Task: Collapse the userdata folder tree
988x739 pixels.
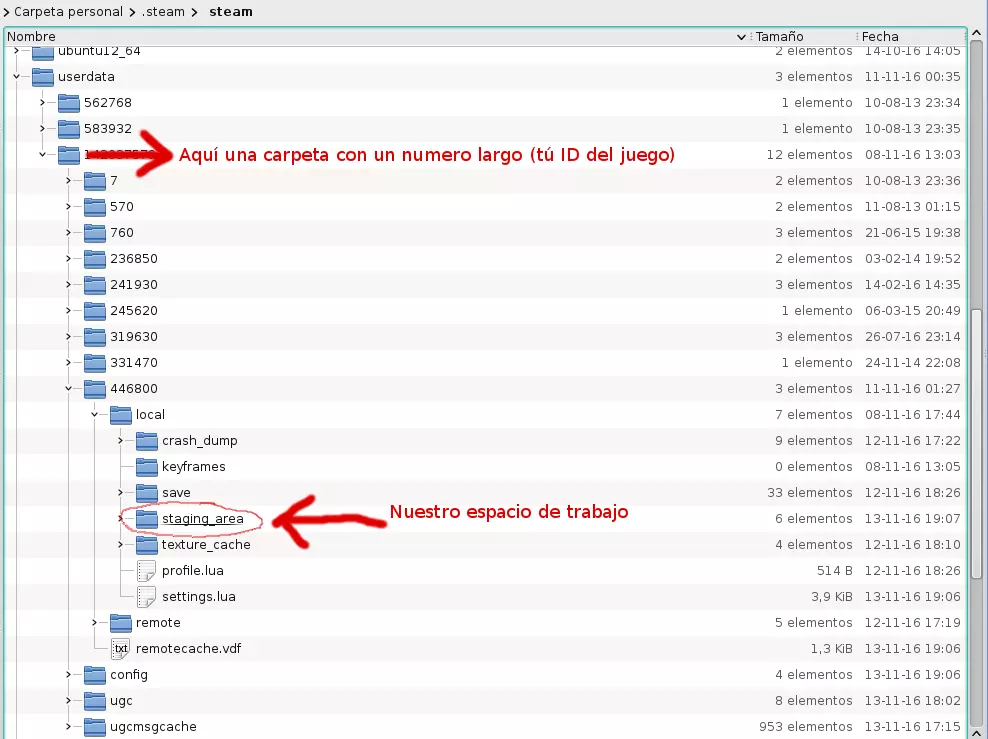Action: pos(16,77)
